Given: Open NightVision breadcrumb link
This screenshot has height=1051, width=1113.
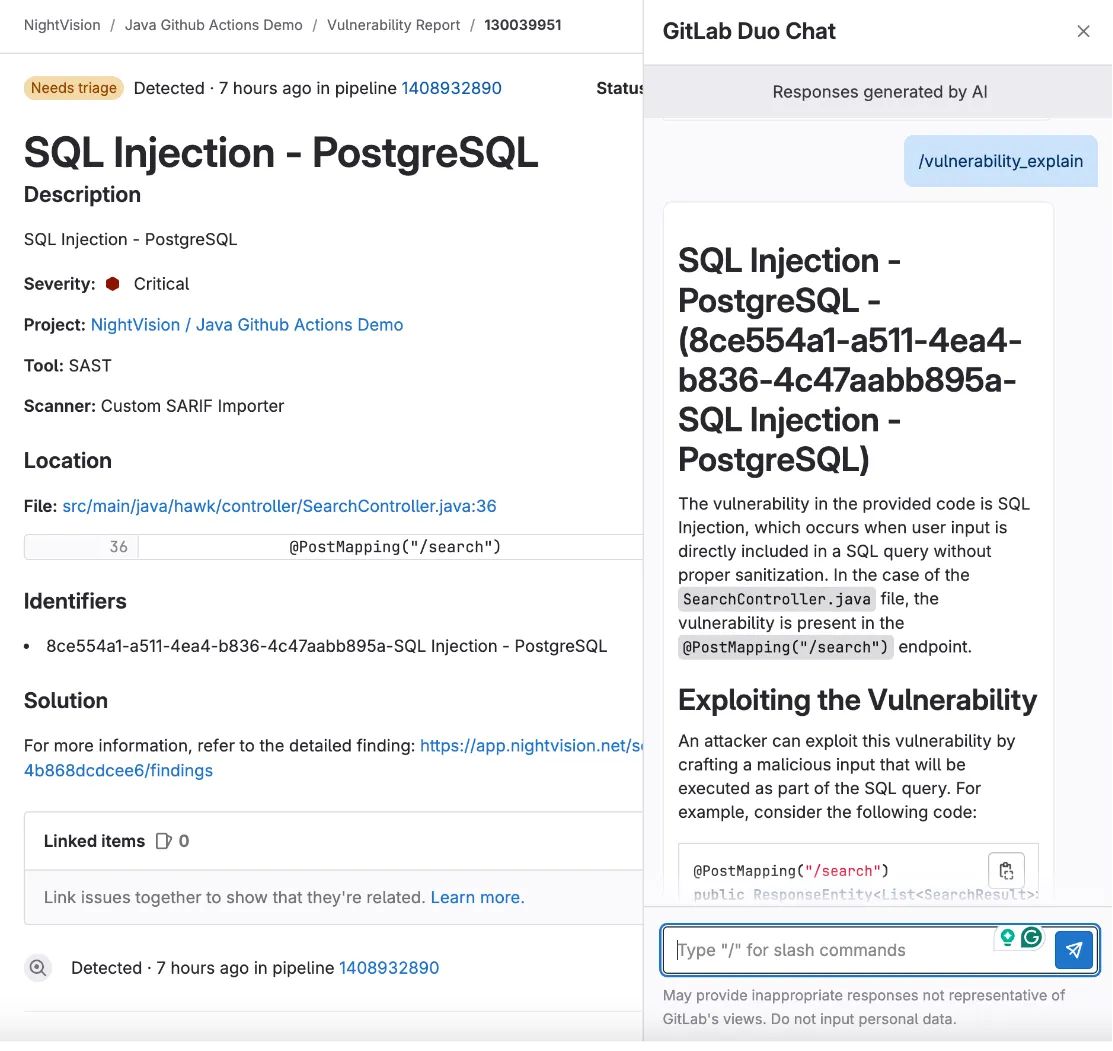Looking at the screenshot, I should point(62,25).
